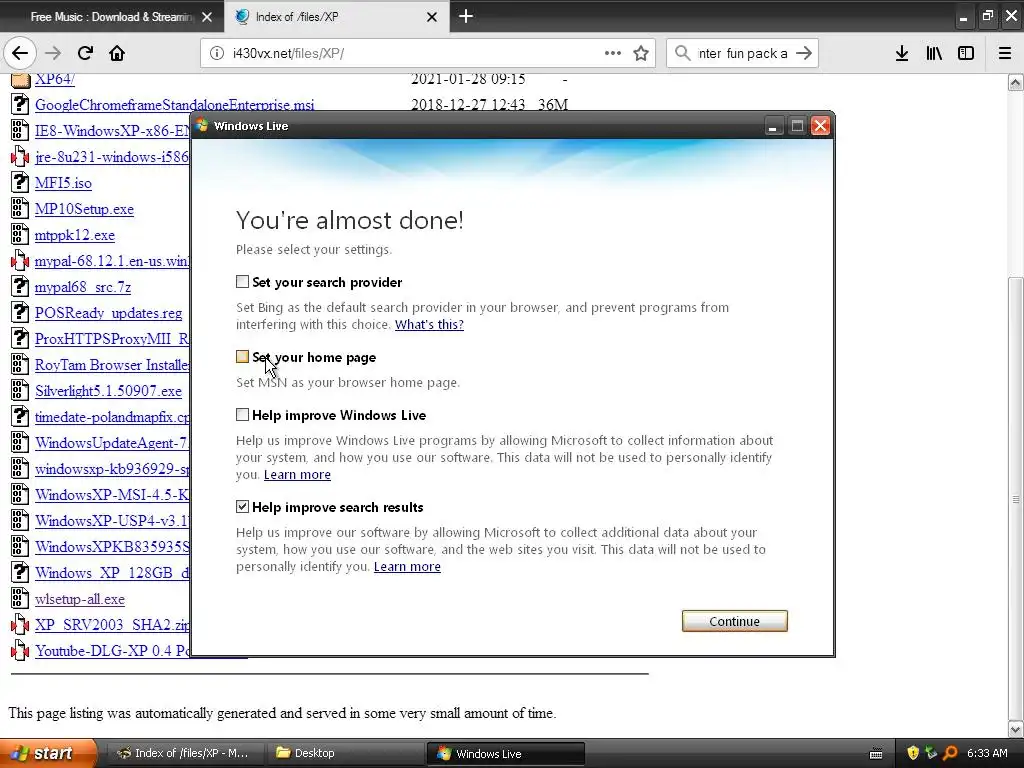Open the Library icon
The width and height of the screenshot is (1024, 768).
click(934, 54)
